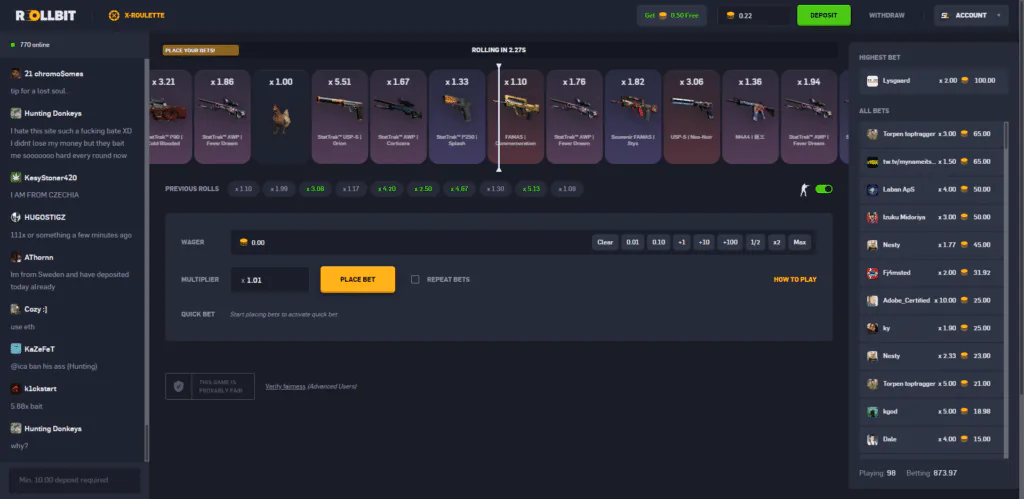
Task: Click Laban ApS avatar in bets
Action: tap(872, 189)
